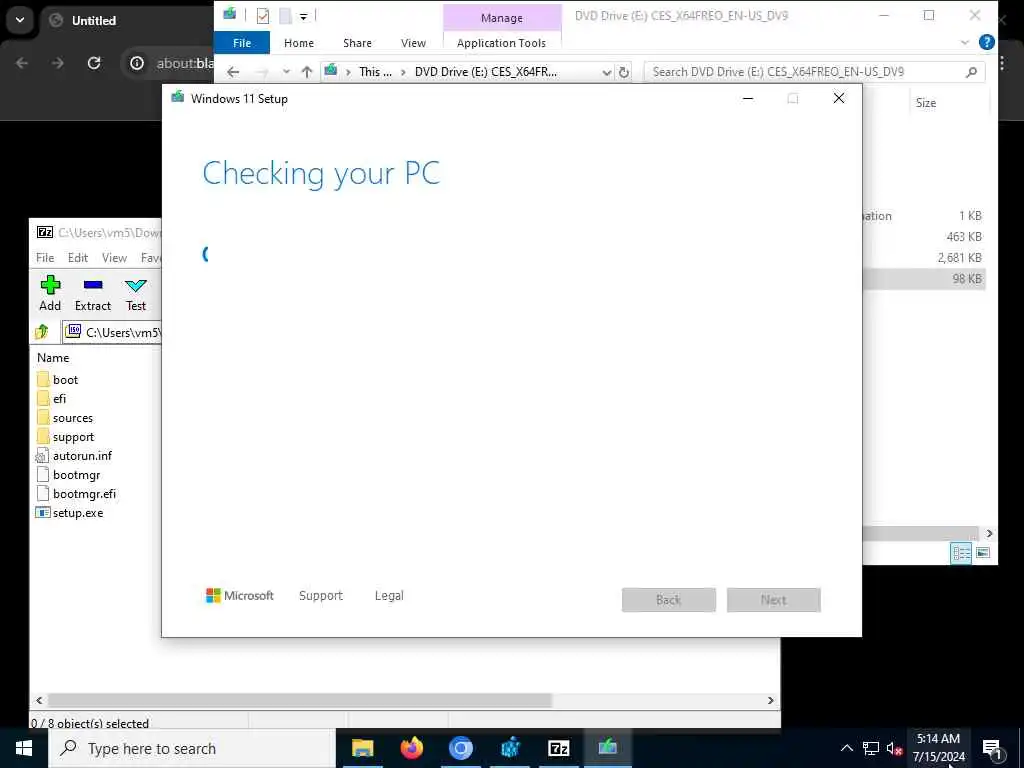The height and width of the screenshot is (768, 1024).
Task: Launch Firefox from the taskbar
Action: point(411,748)
